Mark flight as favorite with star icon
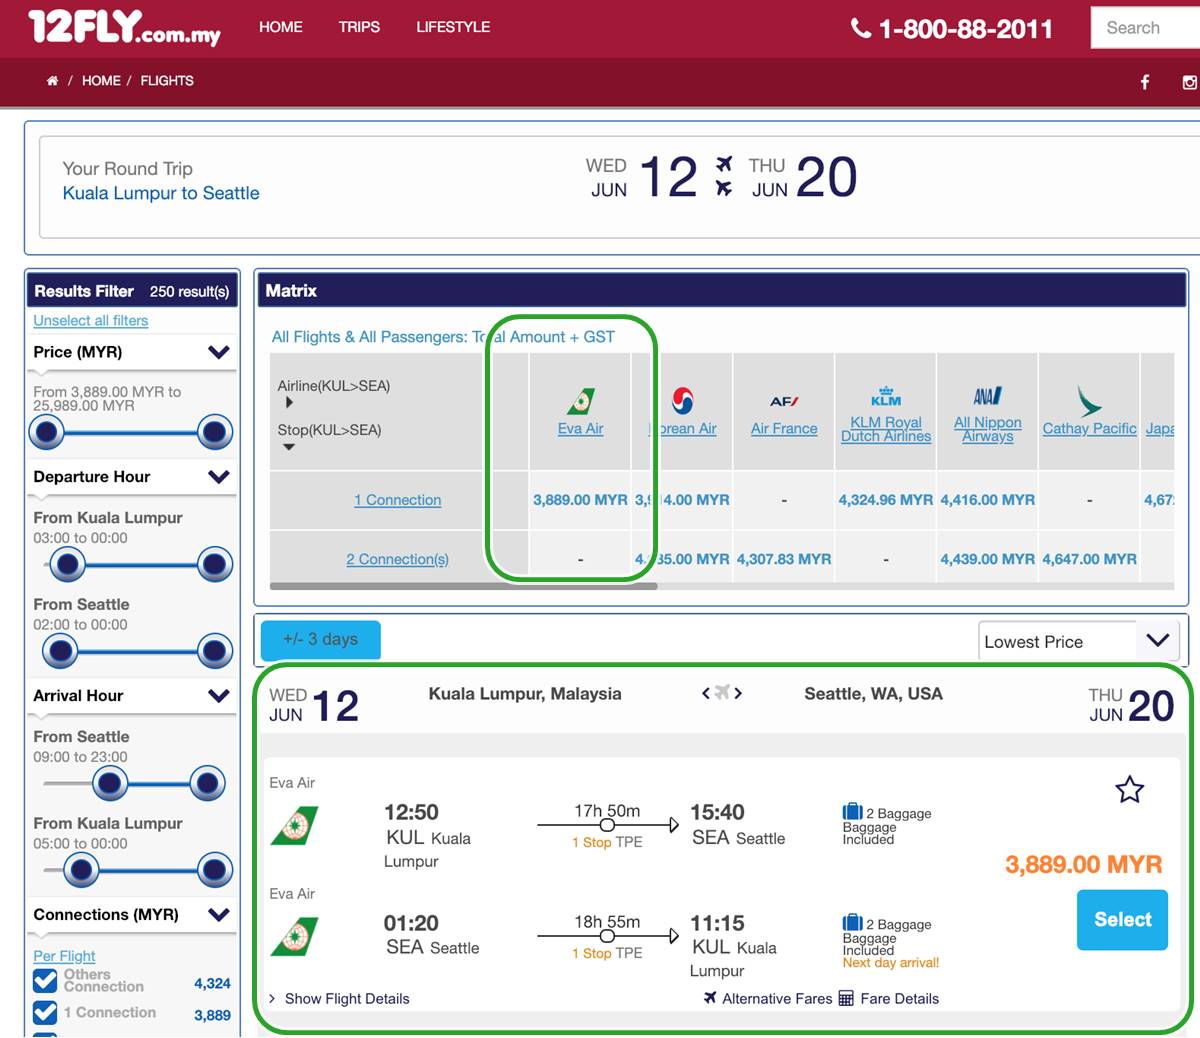Viewport: 1200px width, 1038px height. tap(1129, 789)
